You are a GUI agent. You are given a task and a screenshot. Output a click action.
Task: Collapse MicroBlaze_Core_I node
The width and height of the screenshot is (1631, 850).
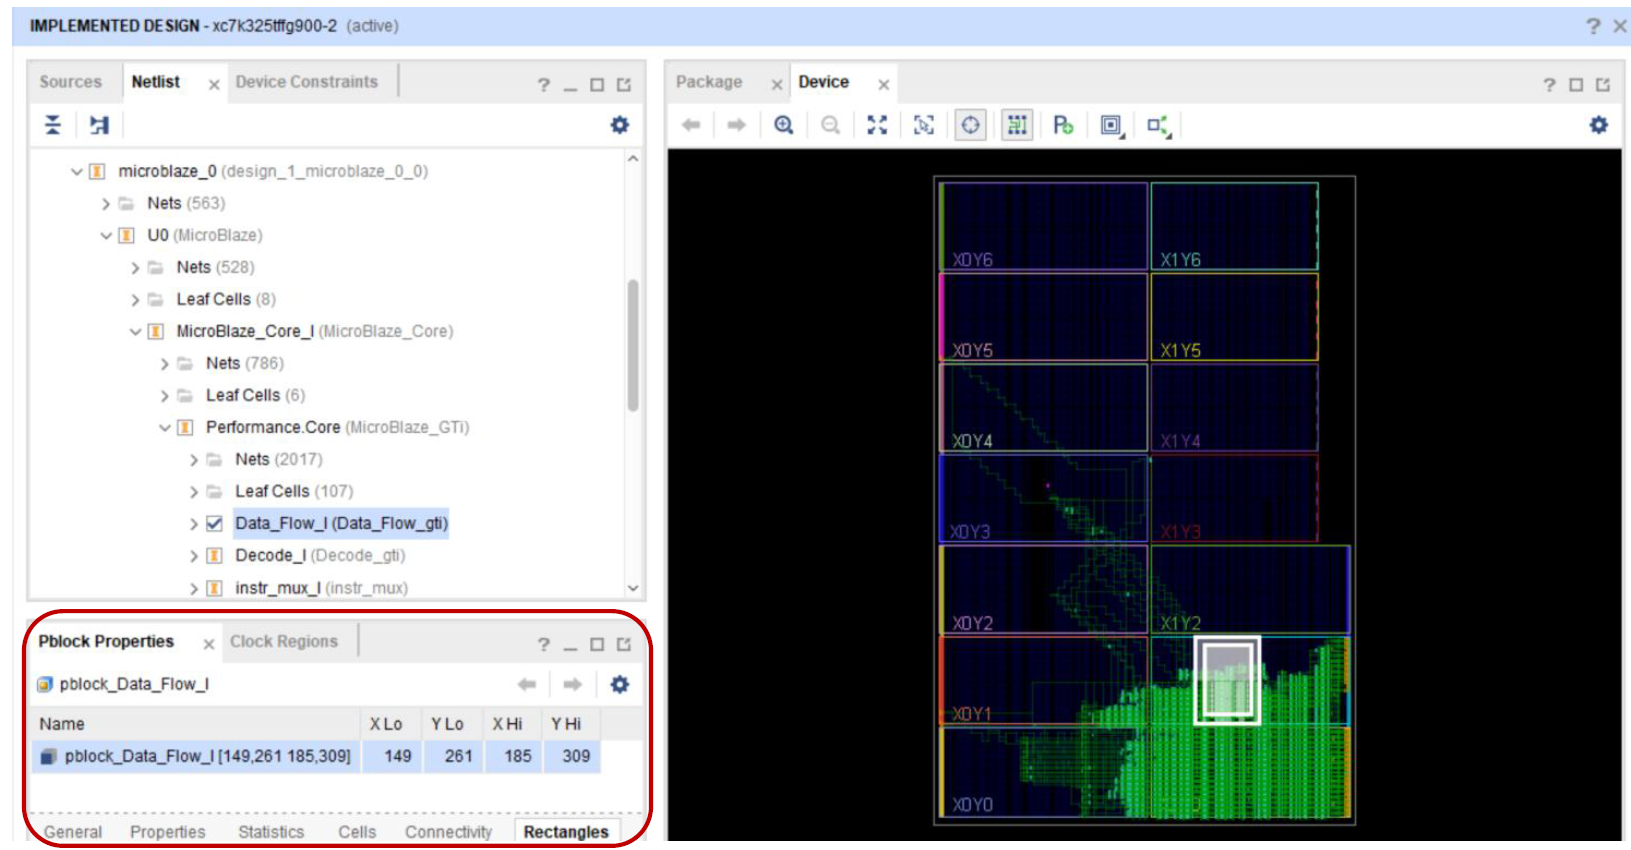135,332
